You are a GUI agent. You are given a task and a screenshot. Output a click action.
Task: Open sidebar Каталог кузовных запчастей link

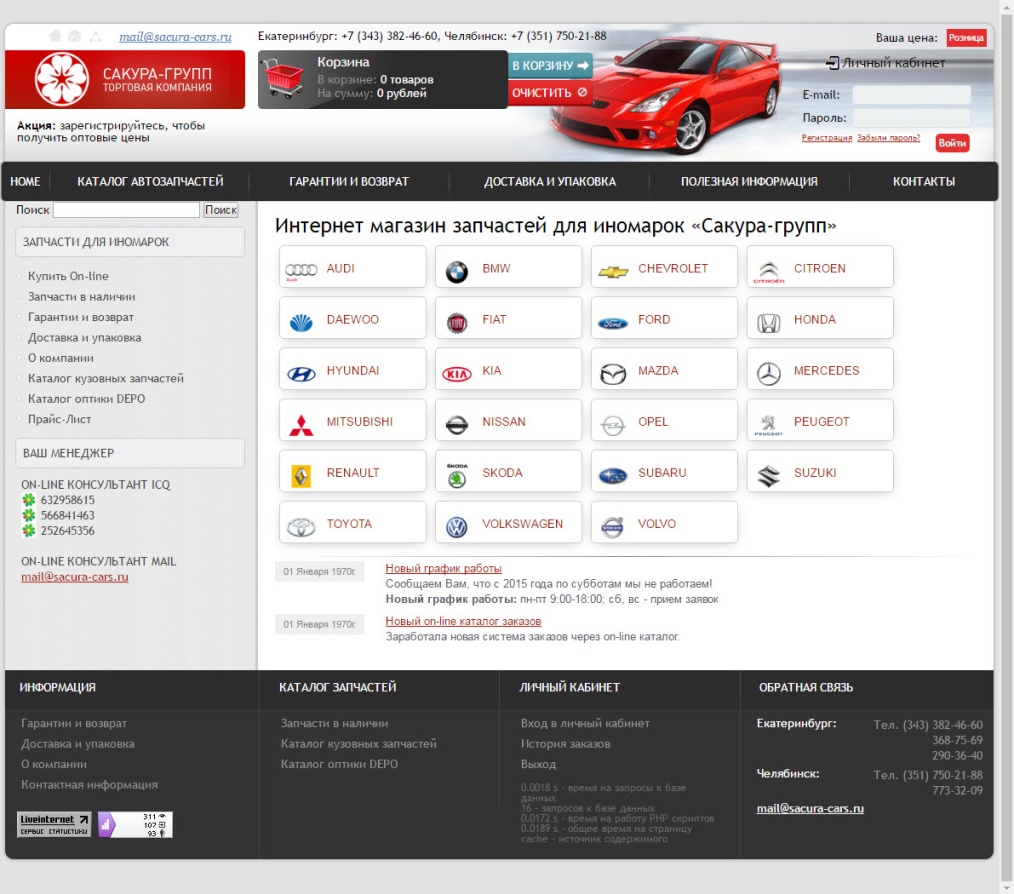pyautogui.click(x=105, y=378)
